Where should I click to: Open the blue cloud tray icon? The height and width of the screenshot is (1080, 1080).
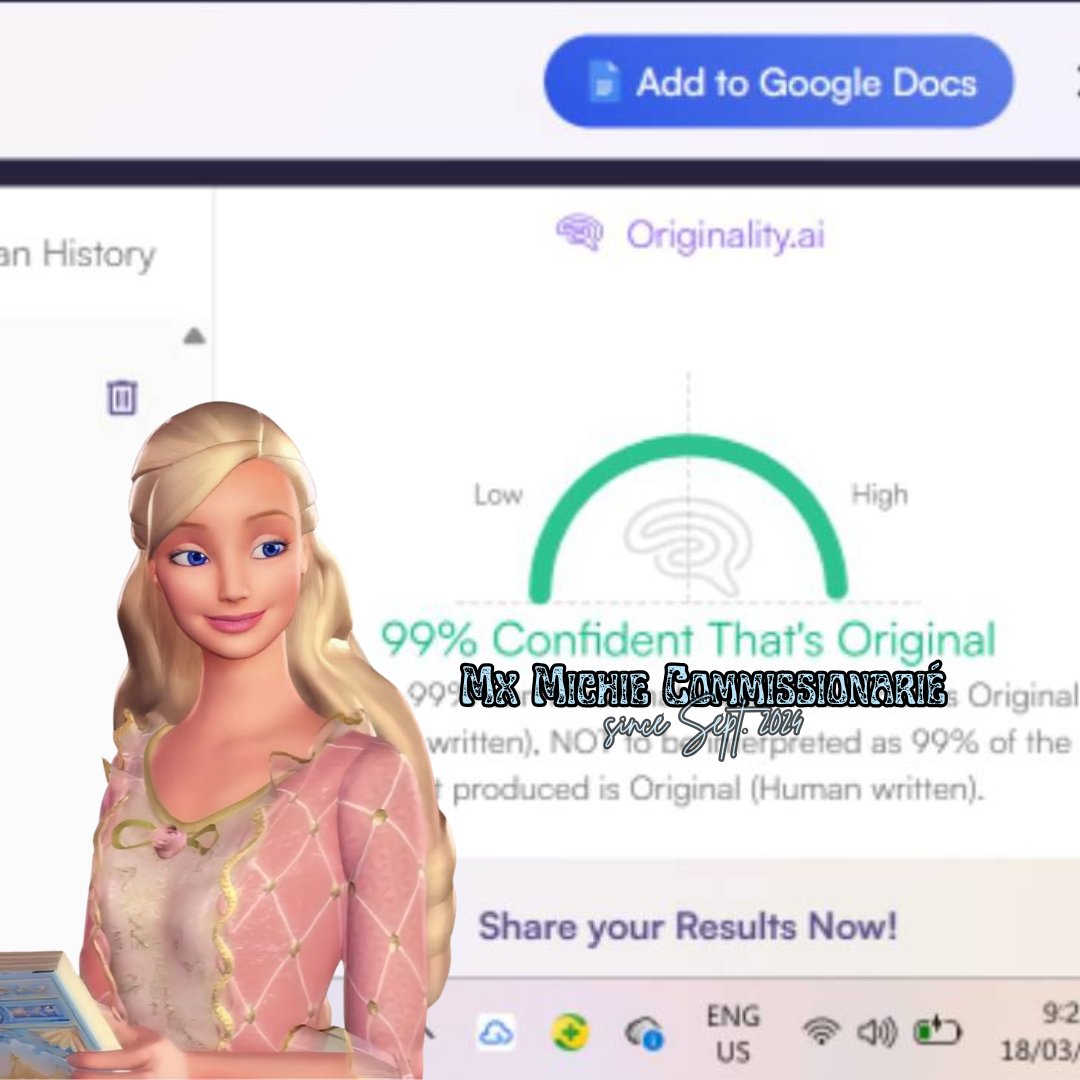coord(496,1033)
